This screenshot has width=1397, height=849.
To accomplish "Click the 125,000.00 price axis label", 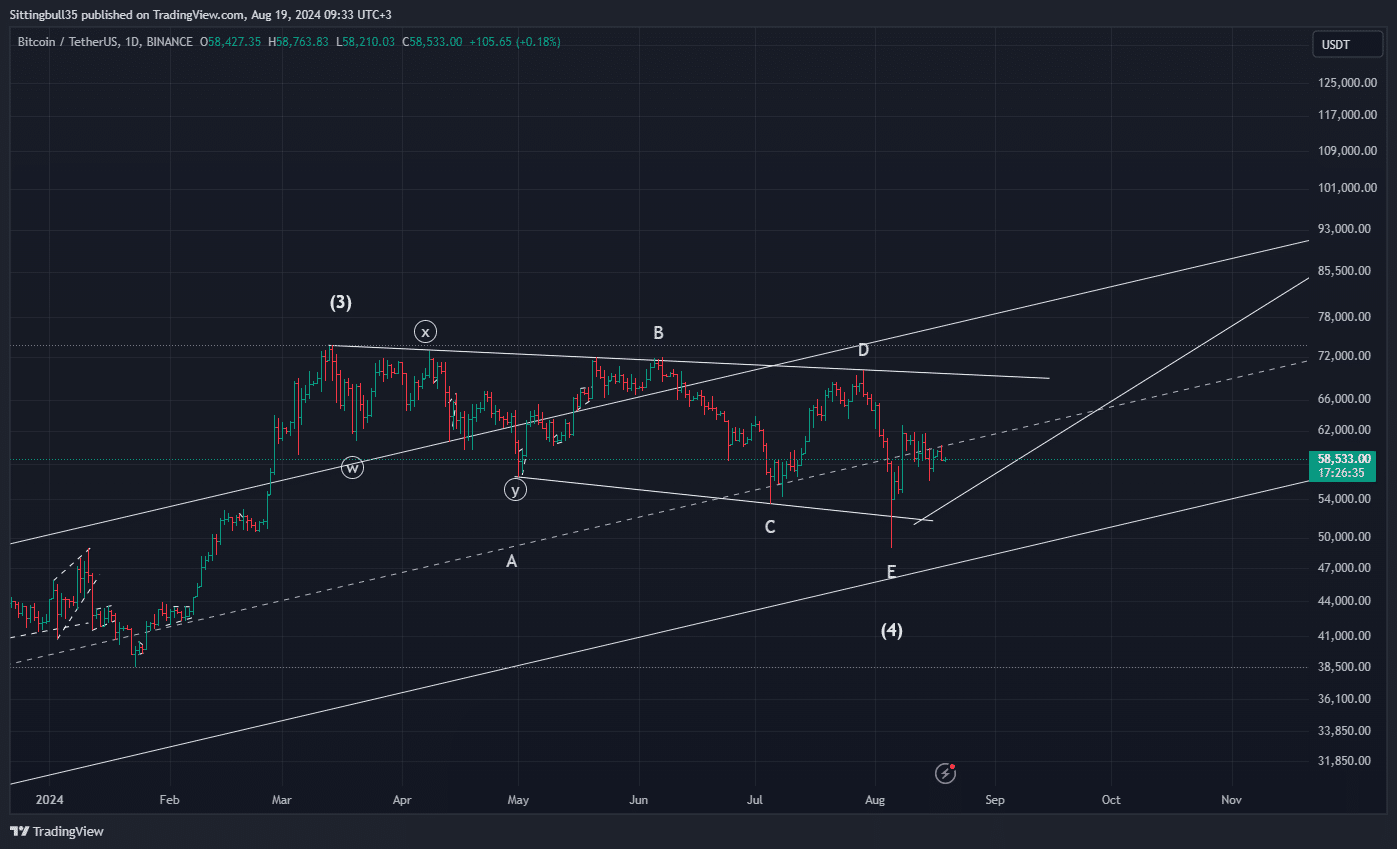I will (x=1345, y=83).
